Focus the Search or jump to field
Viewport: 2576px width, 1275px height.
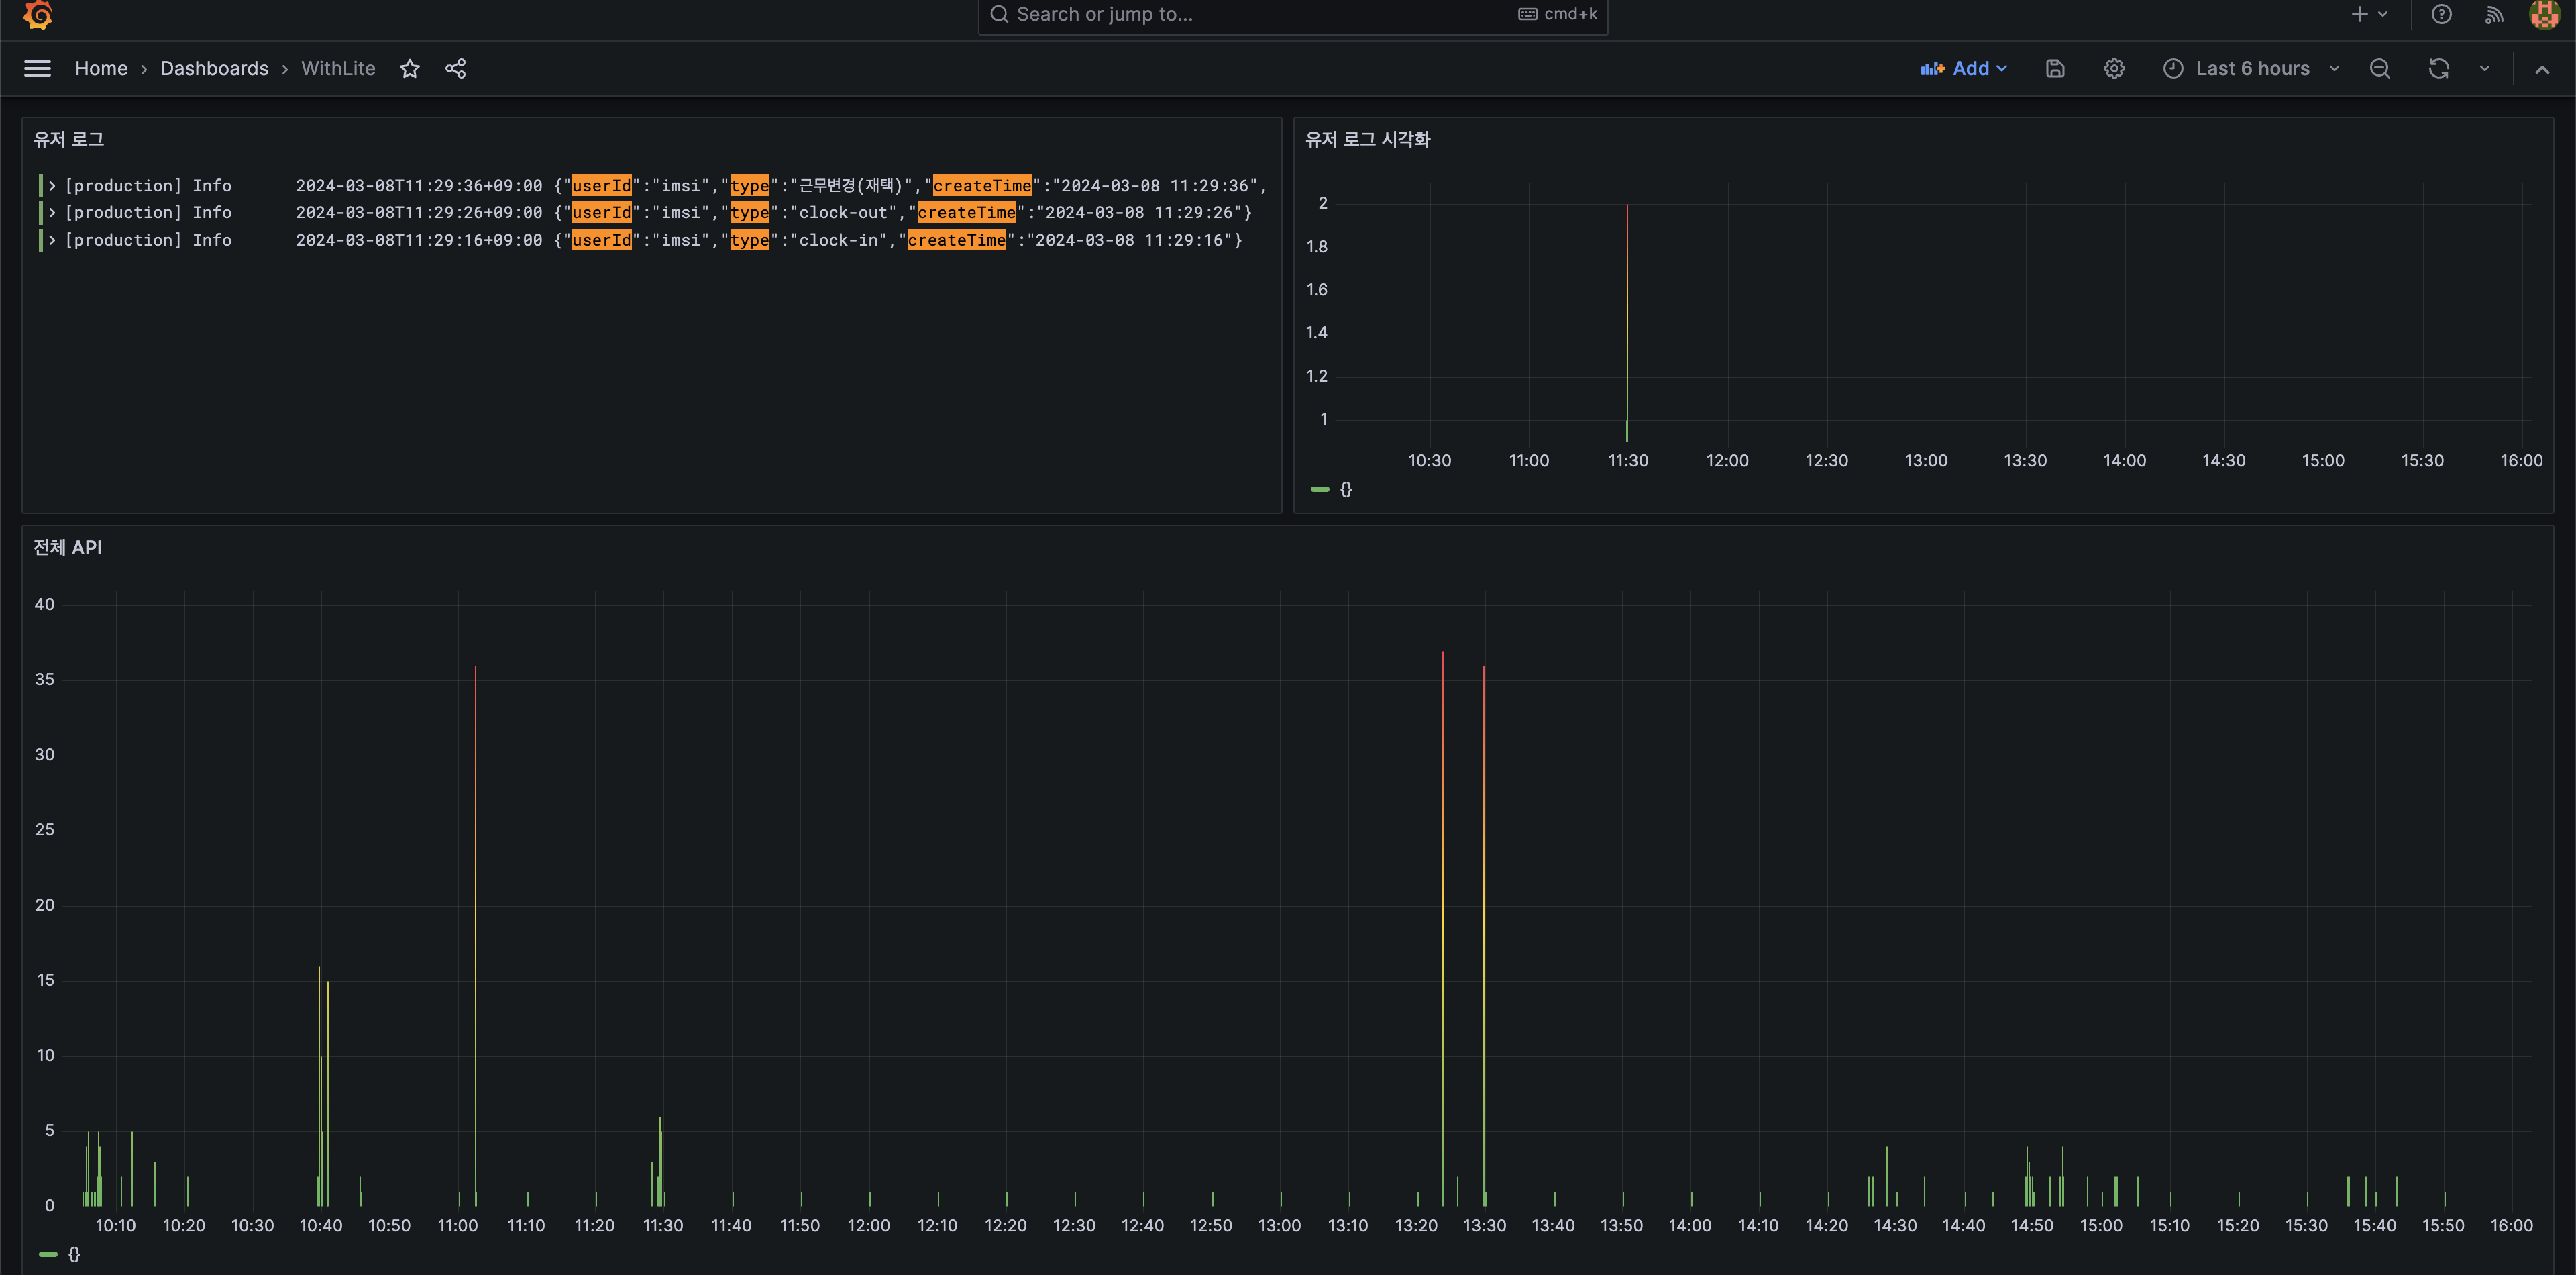click(1292, 15)
